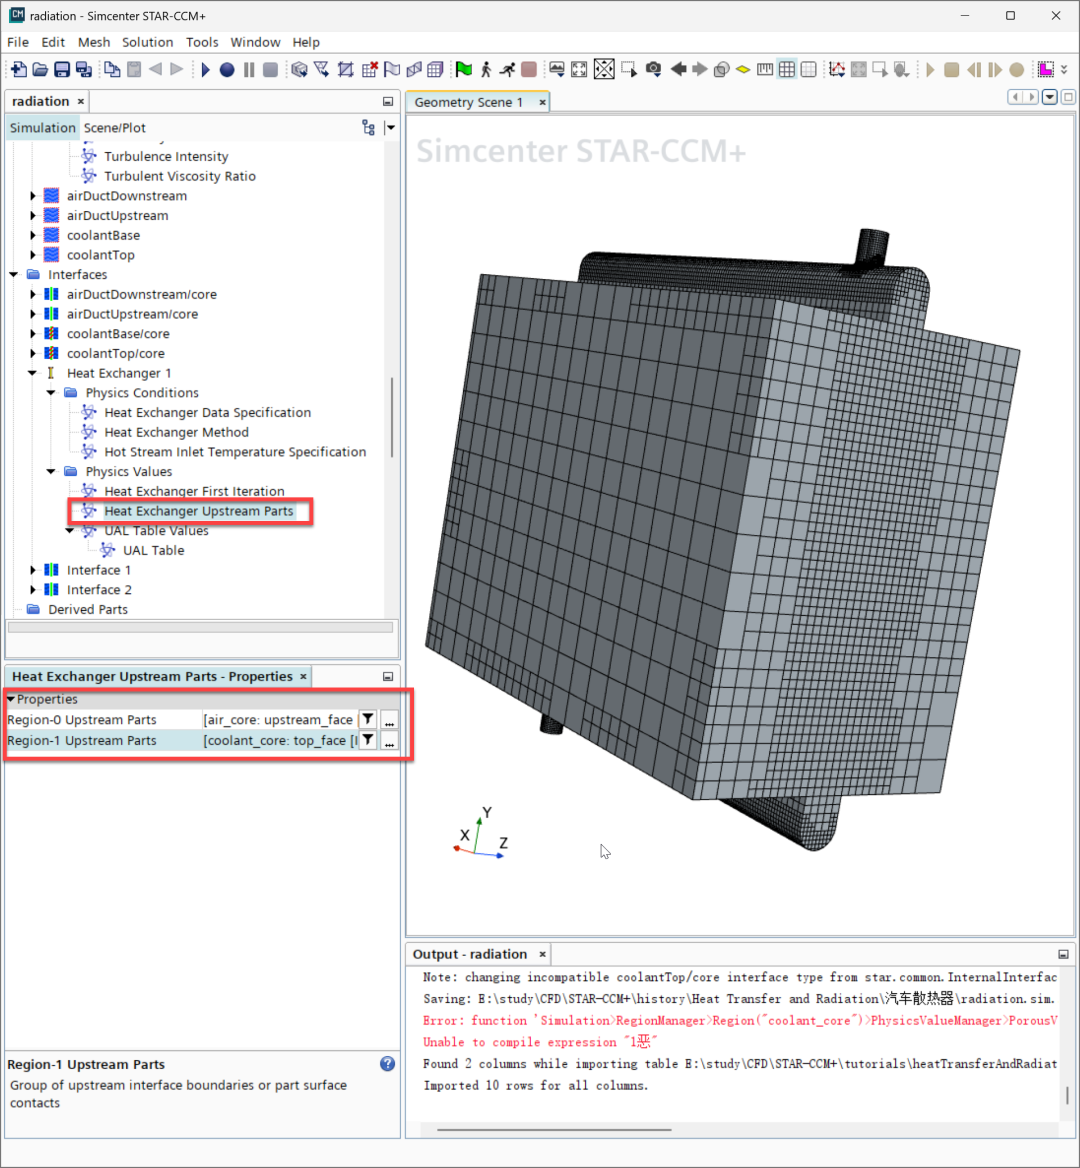Select Heat Exchanger Method tree item
This screenshot has height=1168, width=1080.
click(x=177, y=432)
